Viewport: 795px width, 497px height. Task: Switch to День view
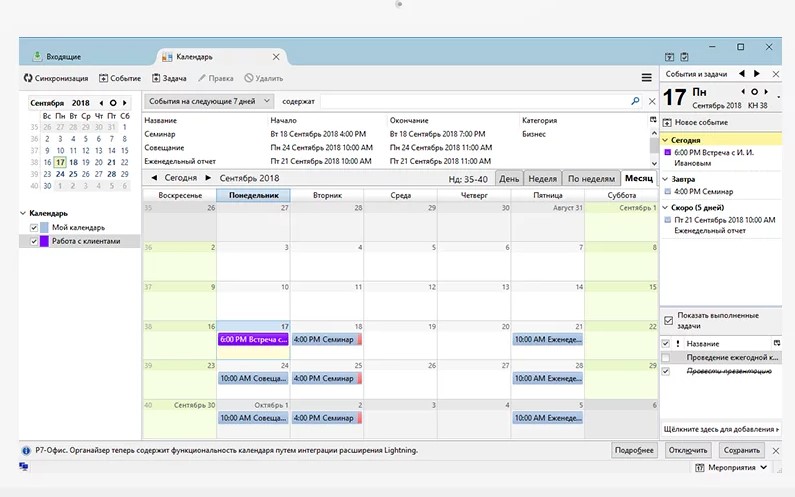point(509,179)
